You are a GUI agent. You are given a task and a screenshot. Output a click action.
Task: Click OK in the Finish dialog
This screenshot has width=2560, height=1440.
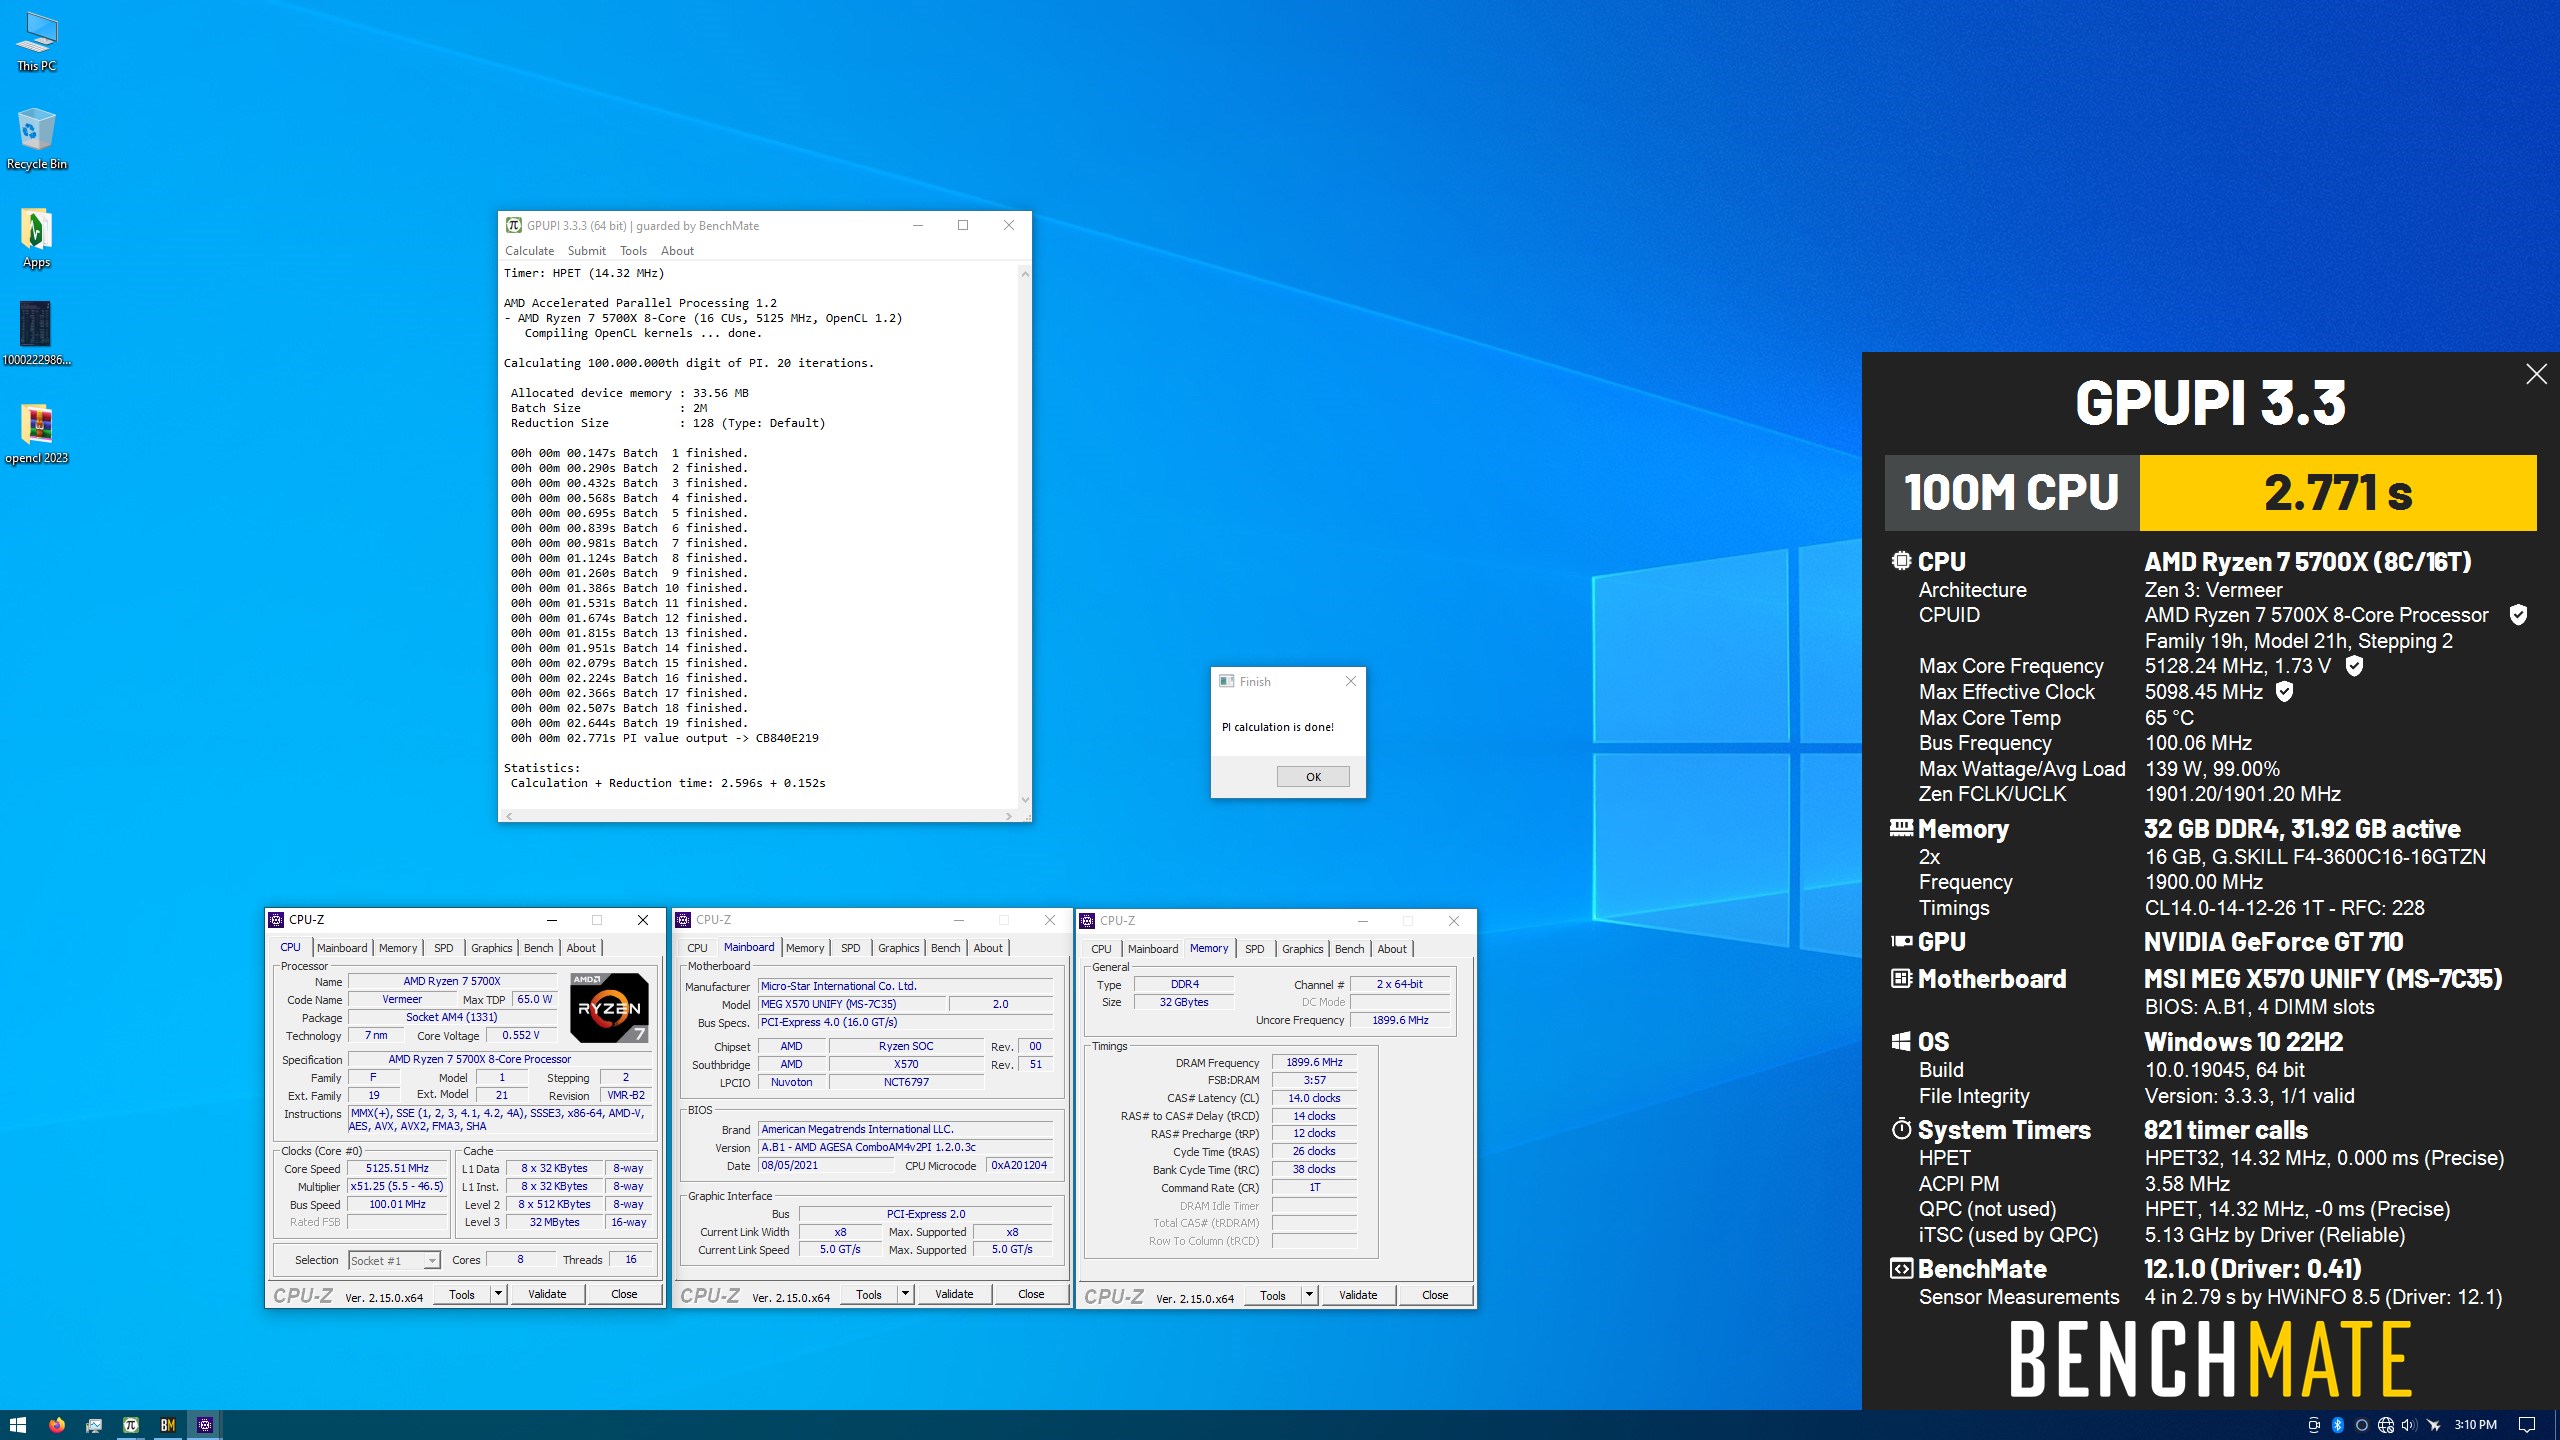pos(1313,777)
